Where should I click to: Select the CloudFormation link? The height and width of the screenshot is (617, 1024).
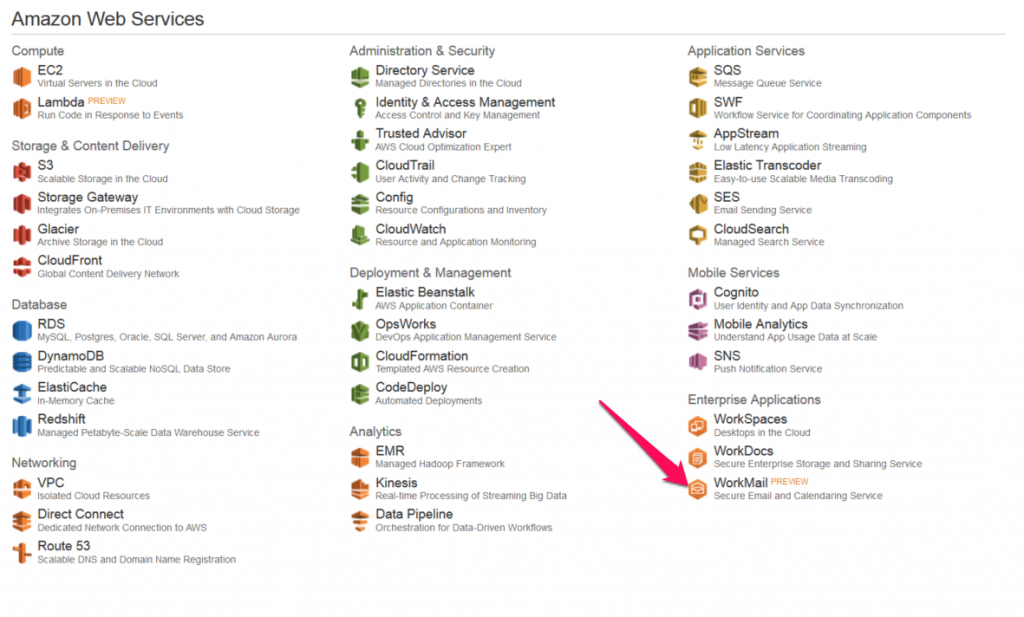pyautogui.click(x=422, y=356)
